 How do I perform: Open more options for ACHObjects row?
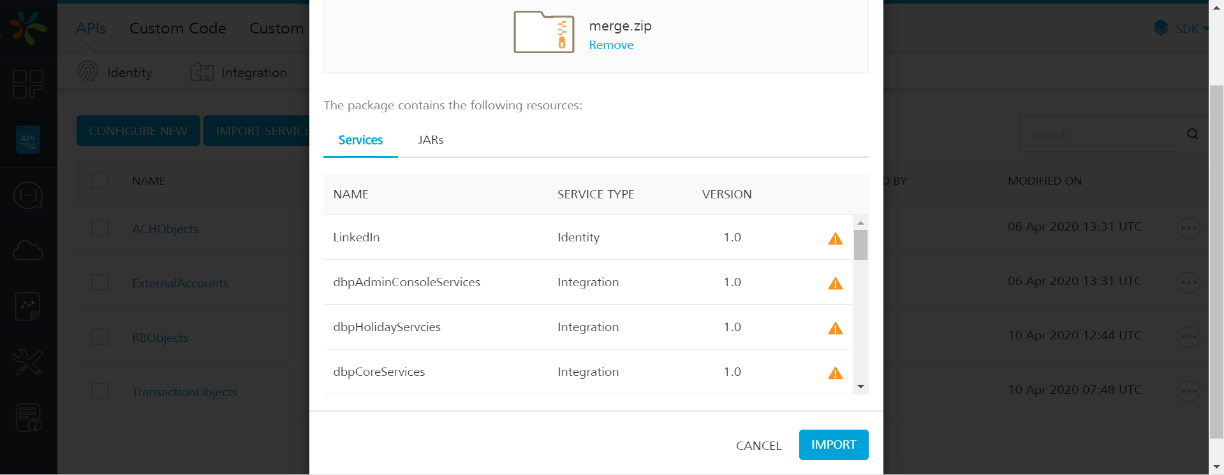pos(1189,228)
